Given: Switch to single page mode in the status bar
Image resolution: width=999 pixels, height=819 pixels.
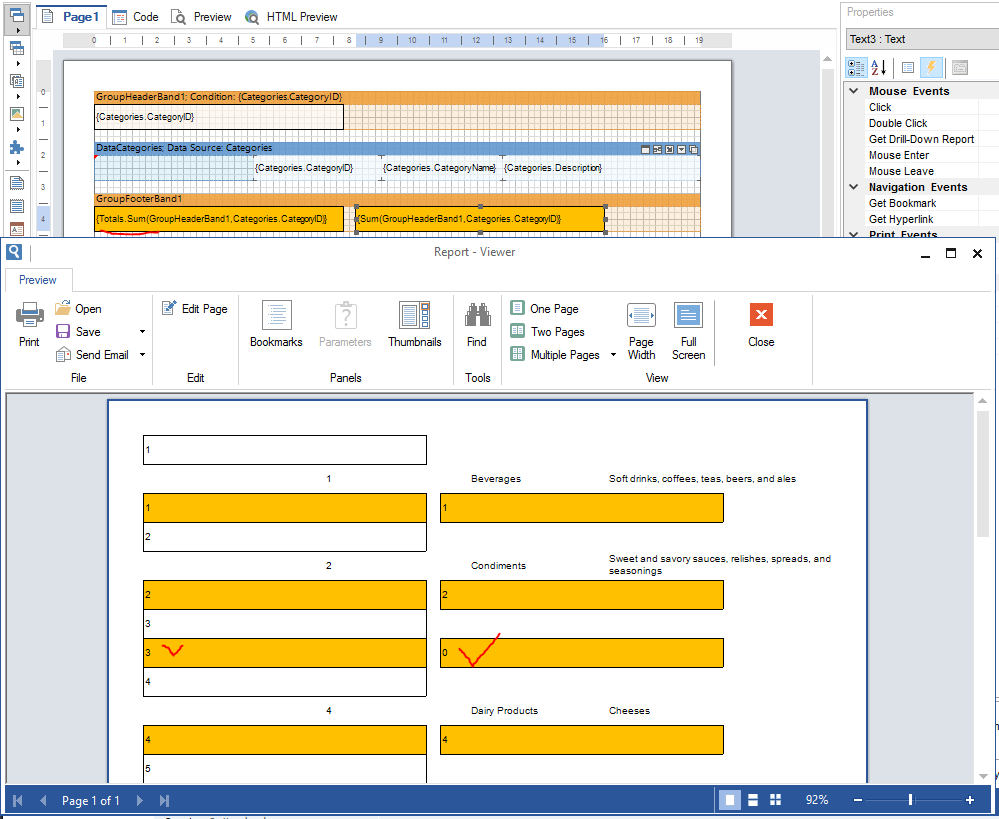Looking at the screenshot, I should tap(730, 800).
